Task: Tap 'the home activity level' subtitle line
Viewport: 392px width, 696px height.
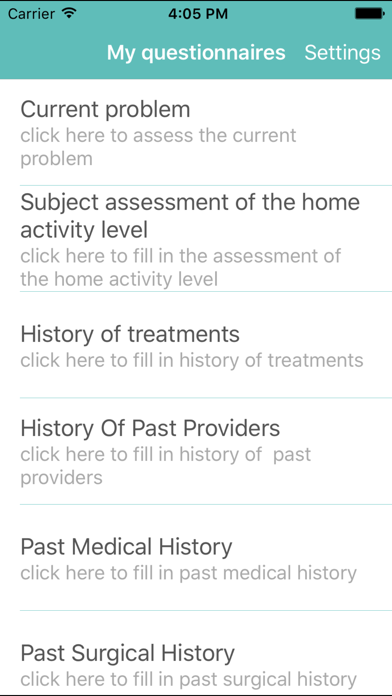Action: pyautogui.click(x=119, y=280)
